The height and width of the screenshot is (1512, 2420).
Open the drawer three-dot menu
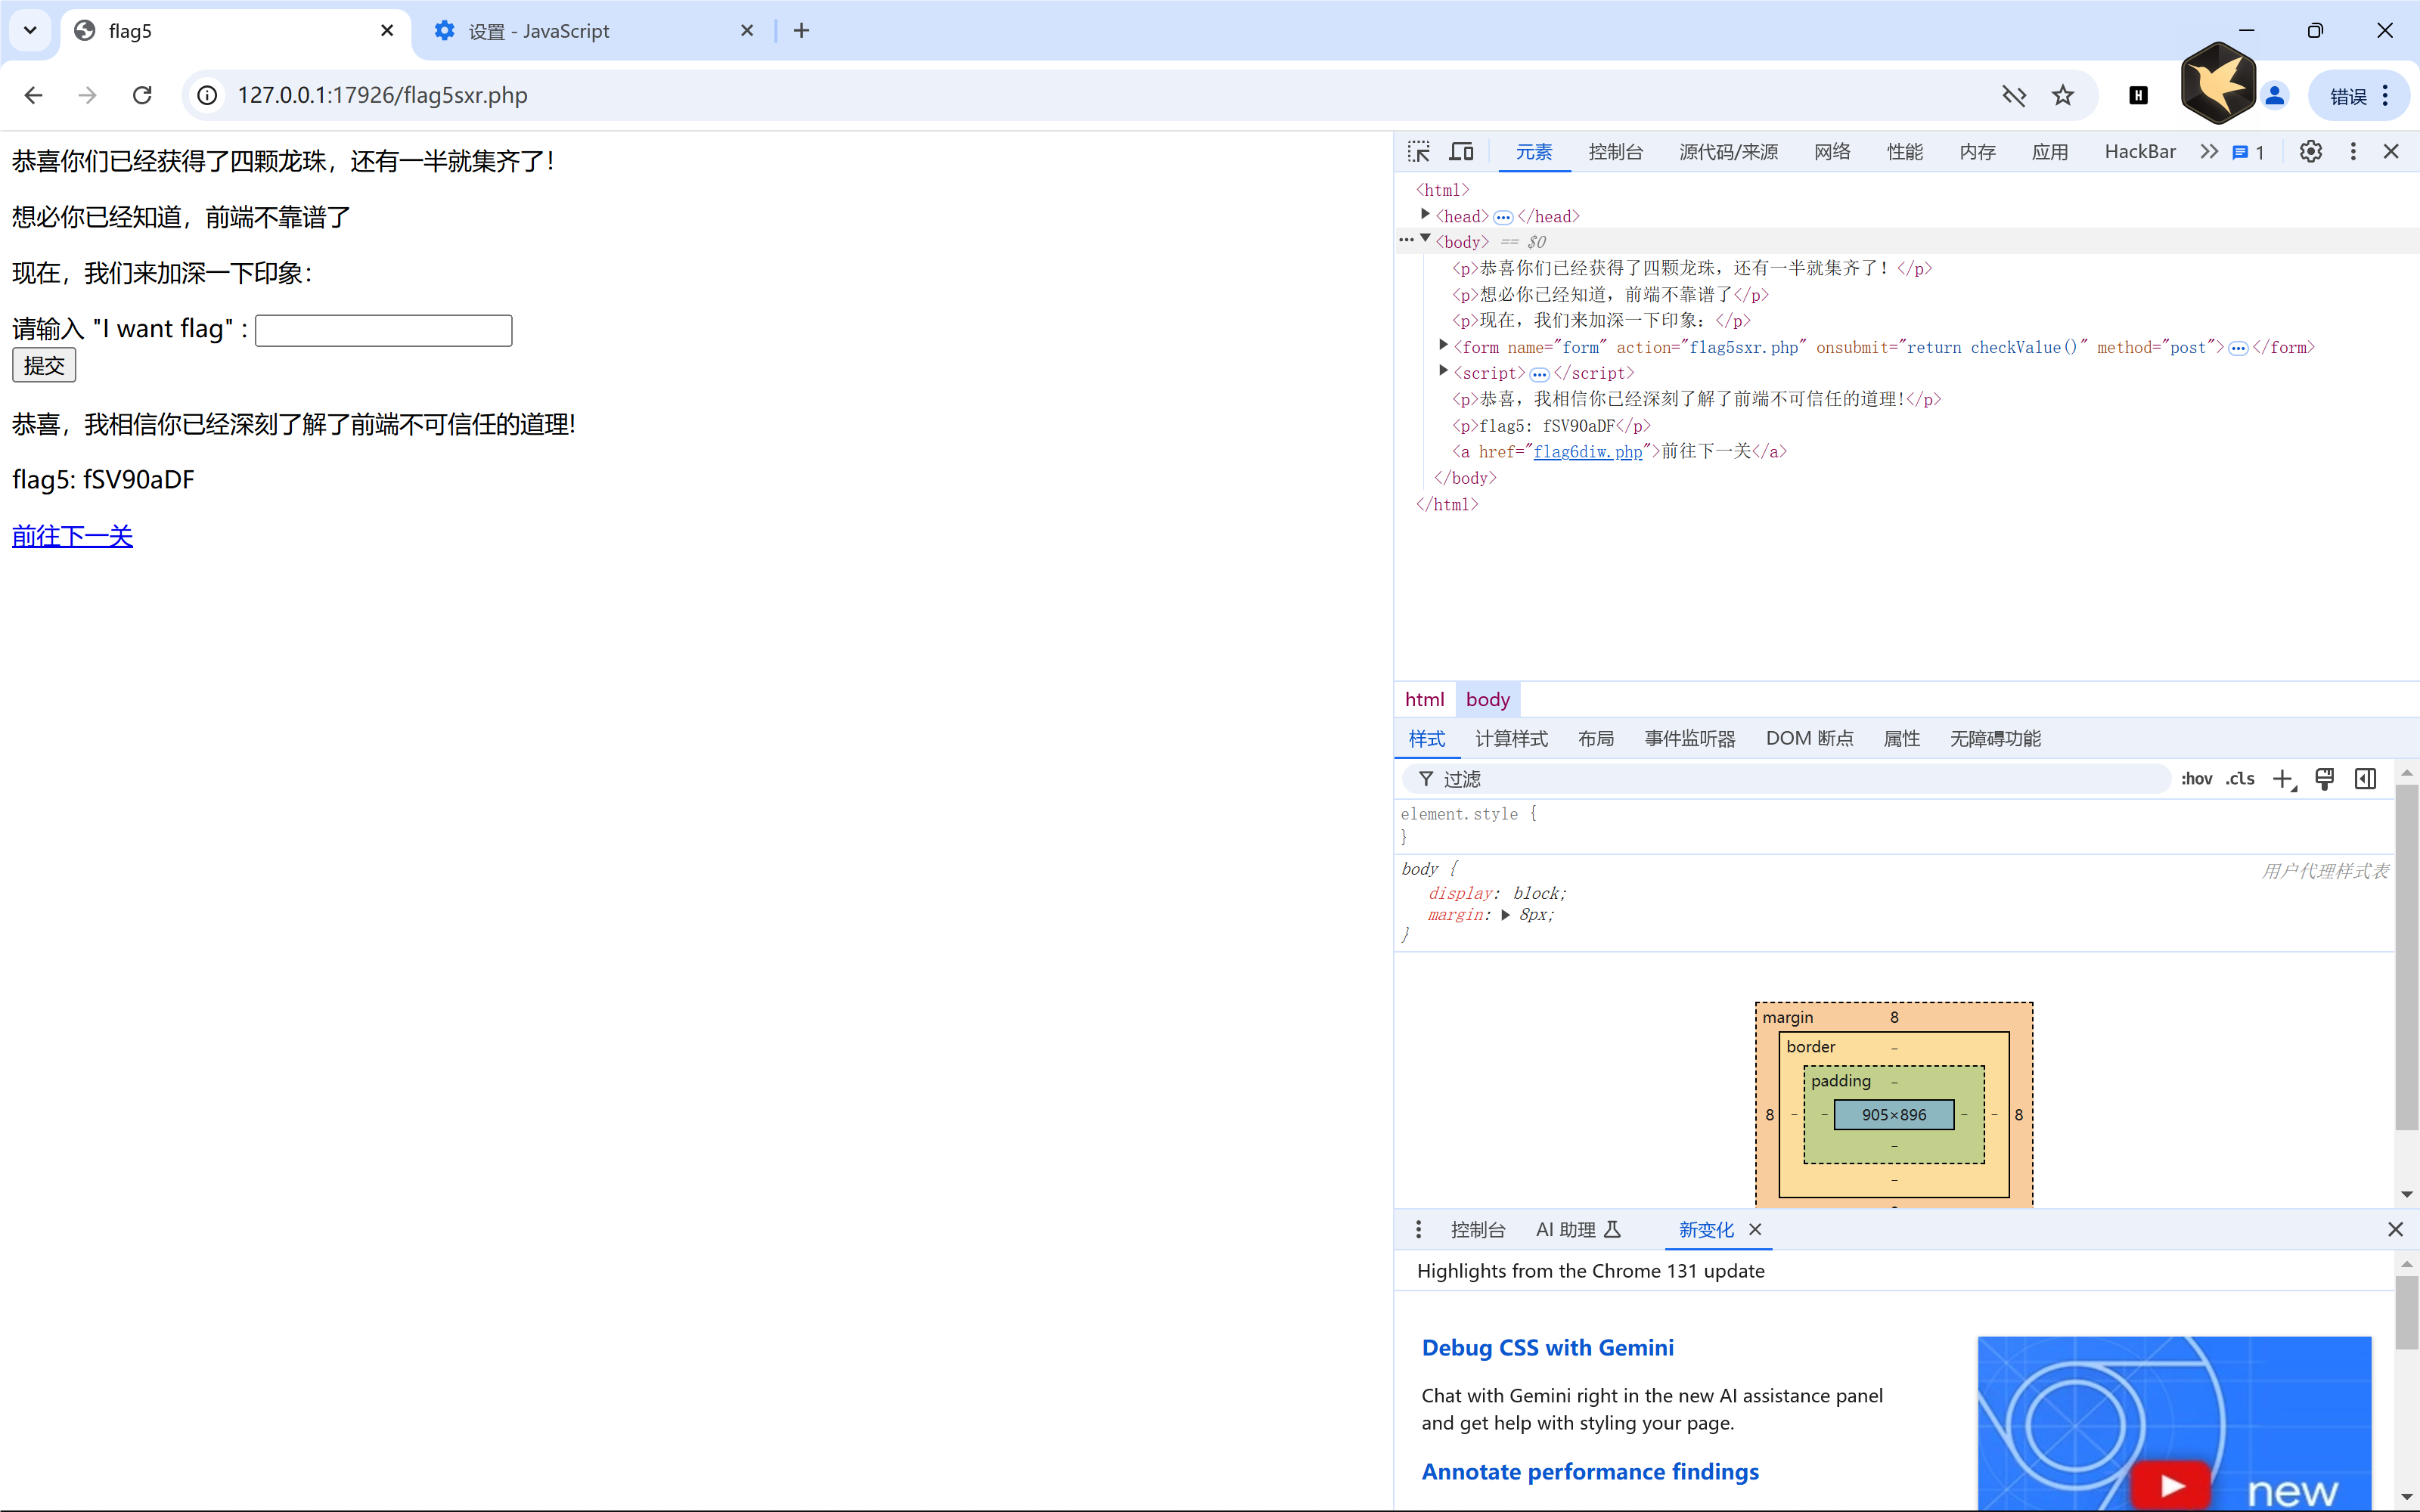point(1418,1230)
